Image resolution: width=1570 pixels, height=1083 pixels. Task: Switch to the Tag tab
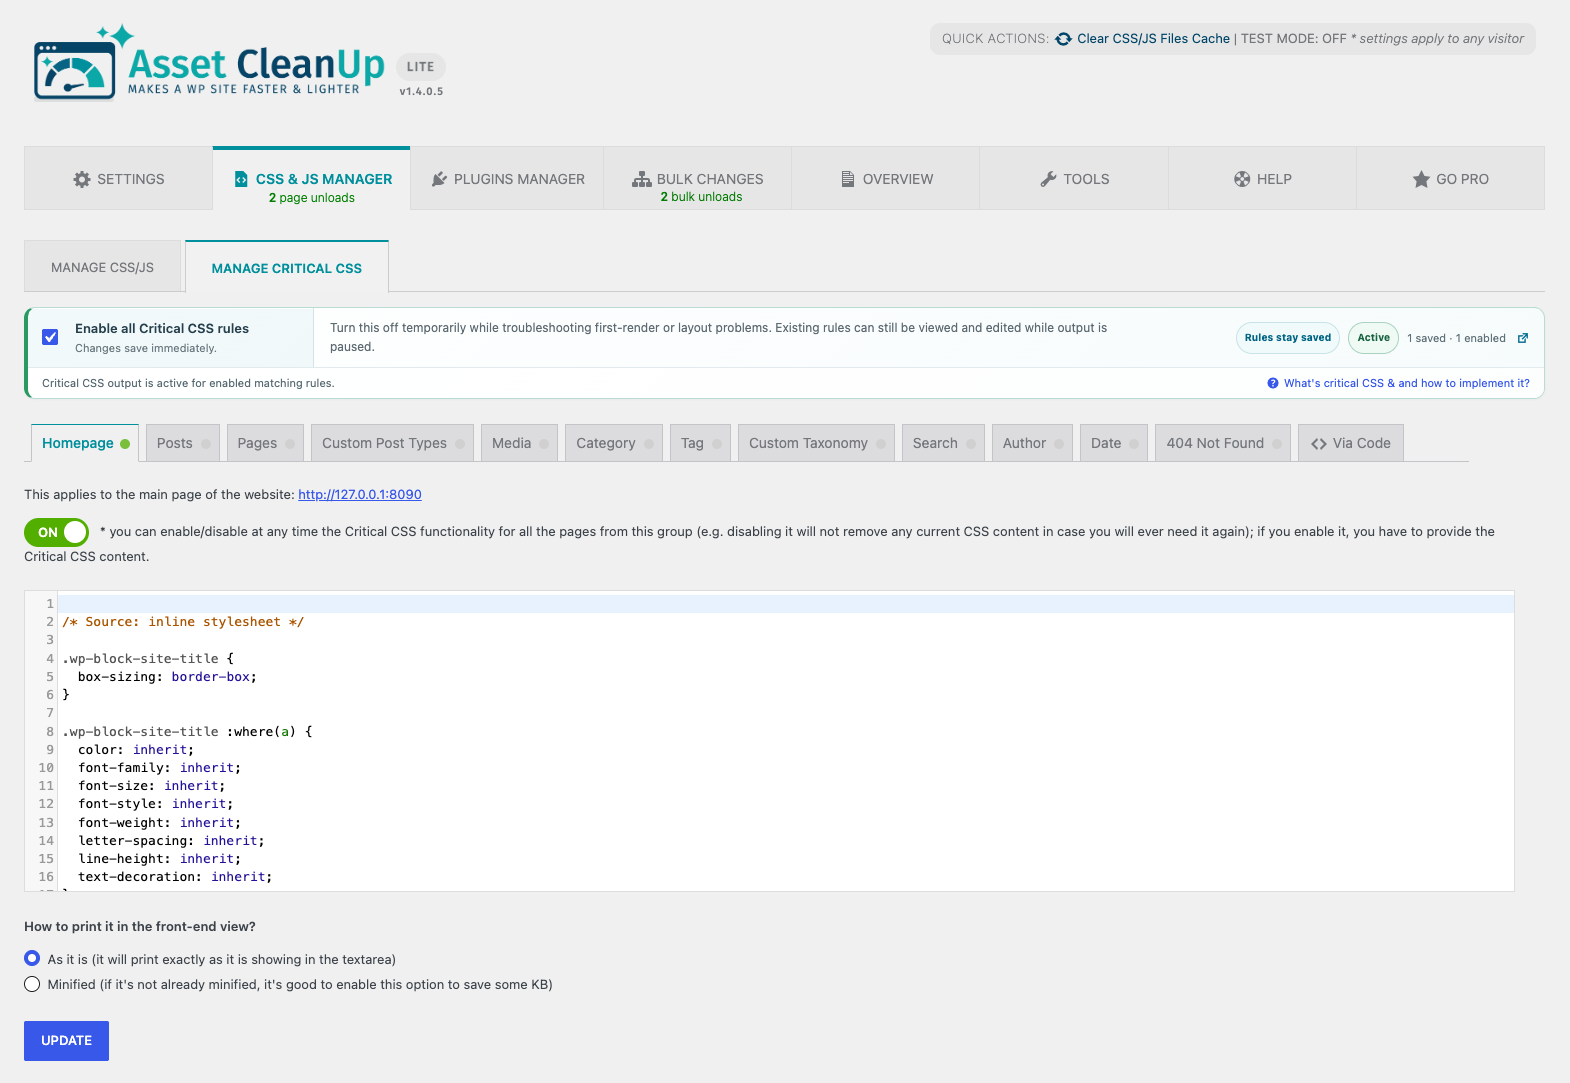pyautogui.click(x=700, y=443)
